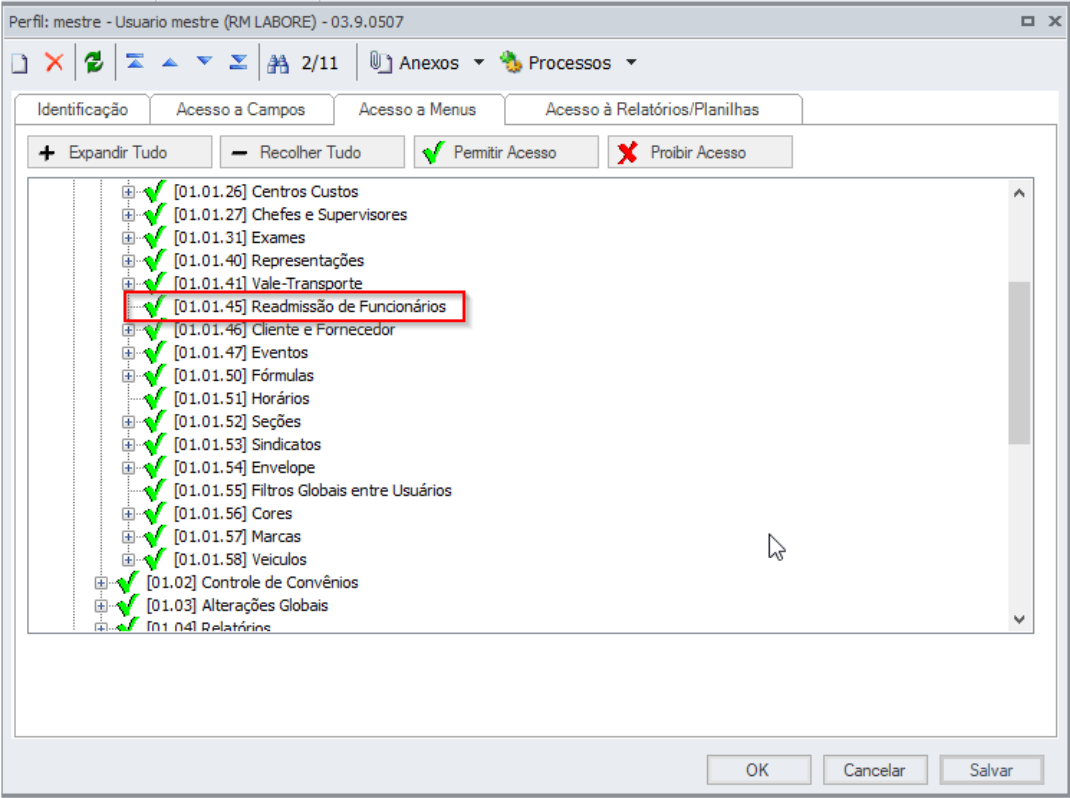
Task: Open the Acesso a Campos tab
Action: (241, 110)
